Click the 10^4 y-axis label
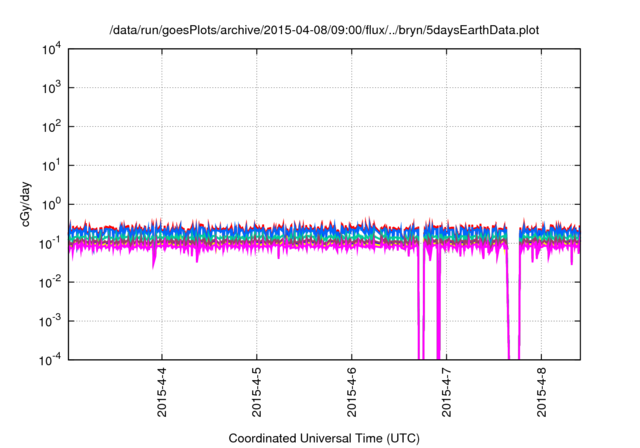Screen dimensions: 640x448 click(x=52, y=49)
